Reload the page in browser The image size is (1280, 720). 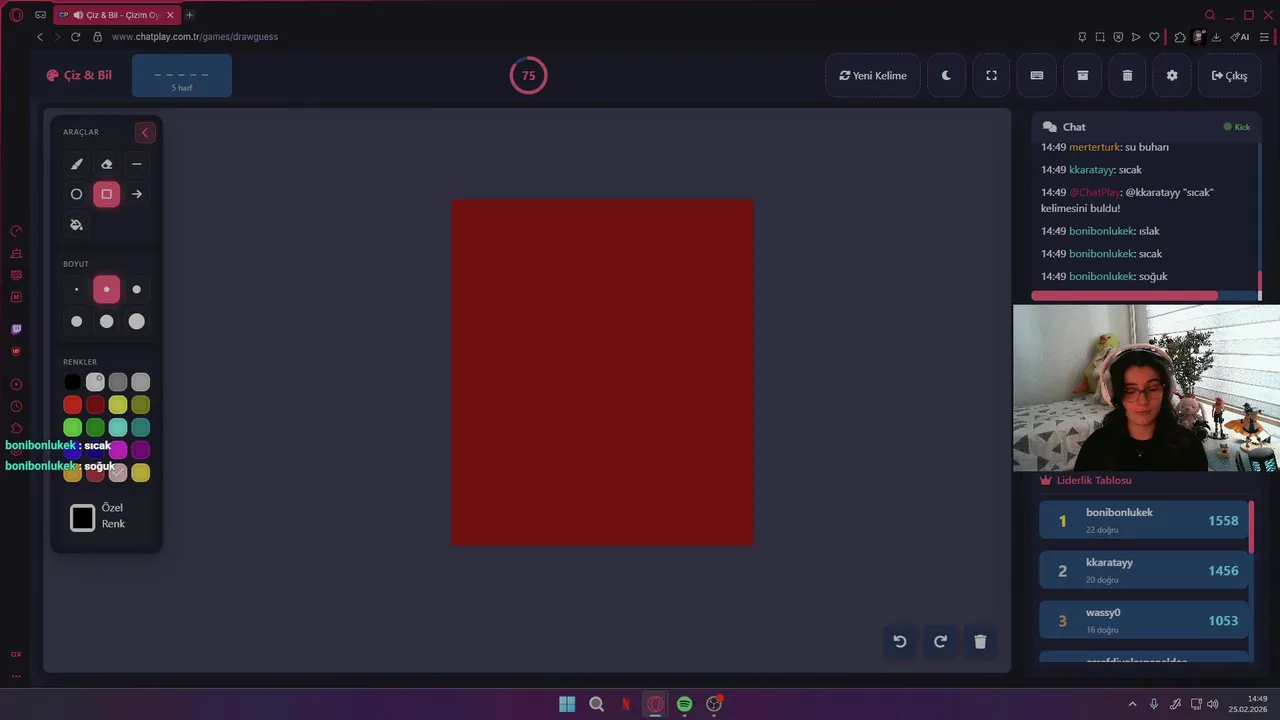pos(75,37)
